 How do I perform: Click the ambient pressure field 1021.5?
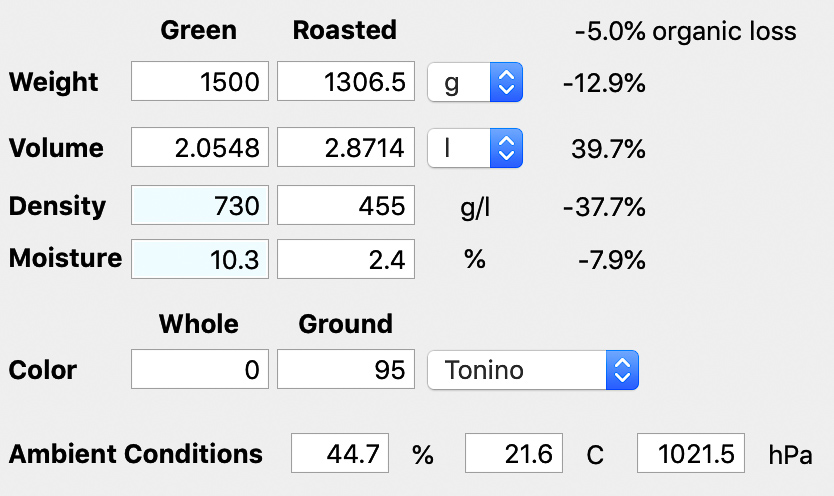691,453
